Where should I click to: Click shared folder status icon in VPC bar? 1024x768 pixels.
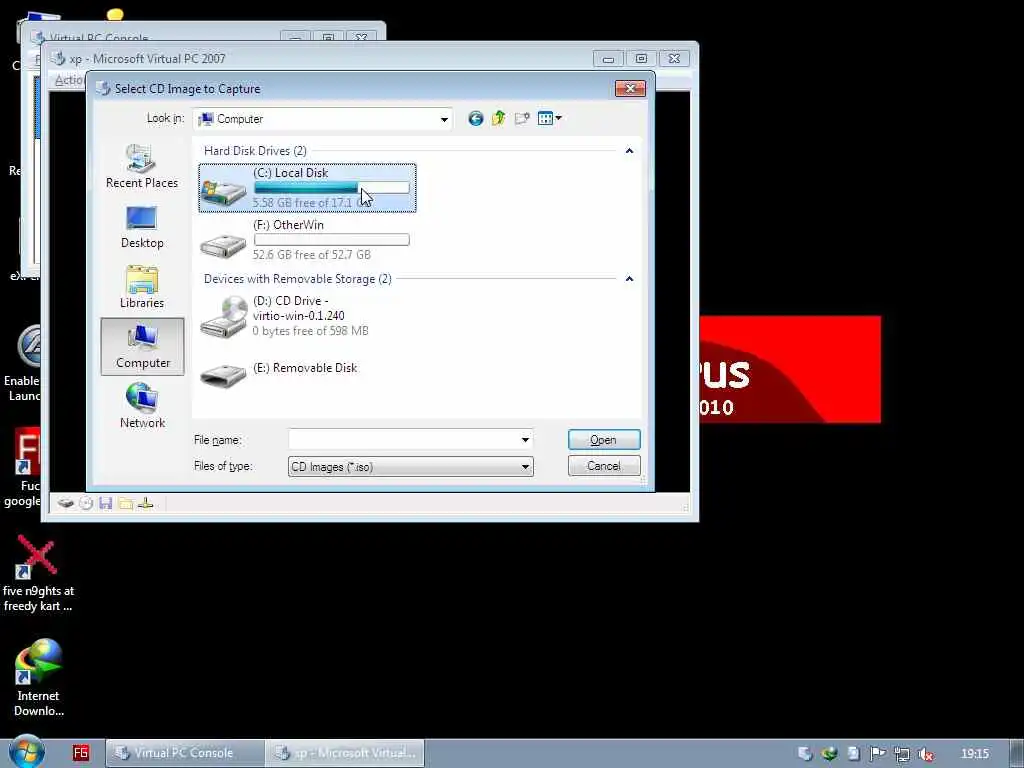coord(126,503)
